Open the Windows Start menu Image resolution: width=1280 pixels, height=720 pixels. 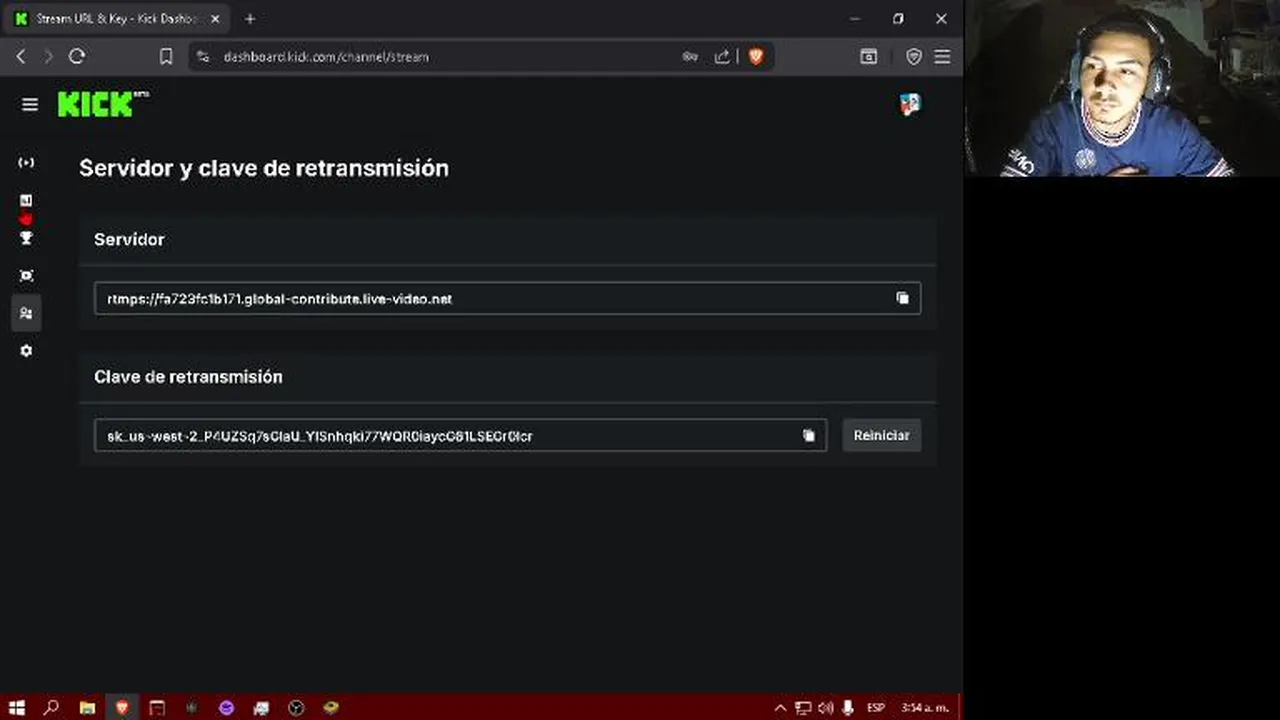coord(17,708)
